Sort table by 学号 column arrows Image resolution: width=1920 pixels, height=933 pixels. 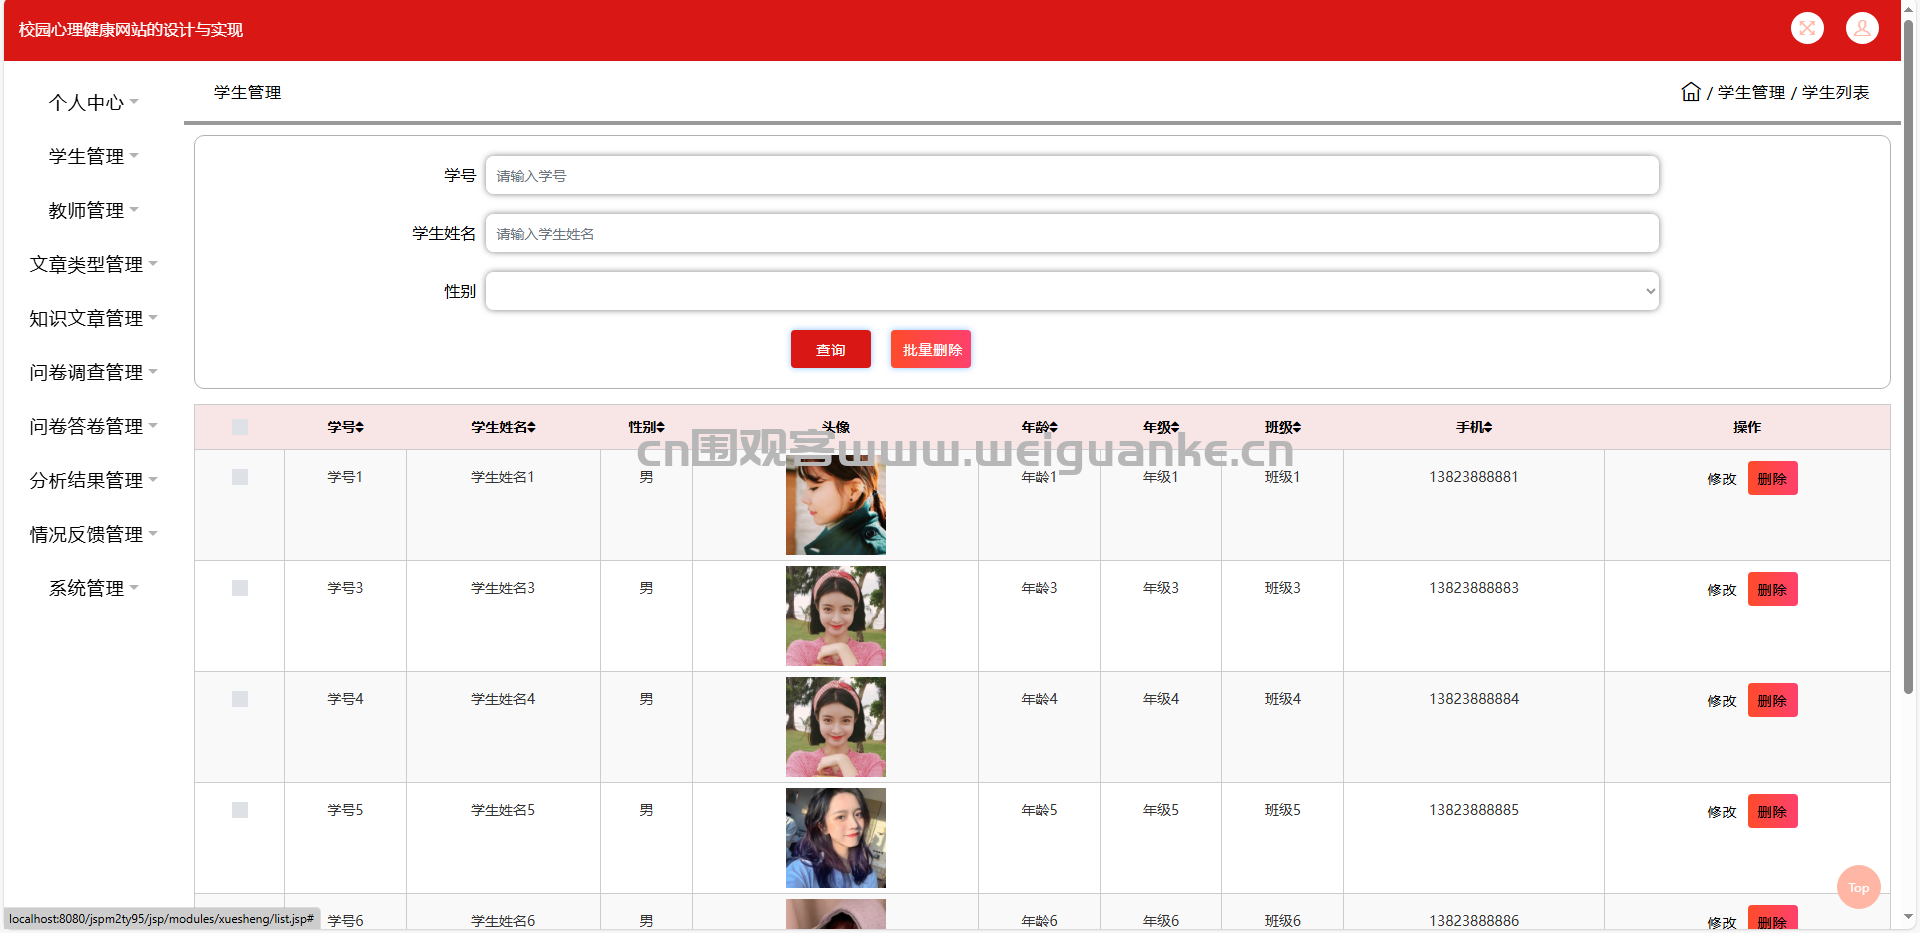point(359,427)
